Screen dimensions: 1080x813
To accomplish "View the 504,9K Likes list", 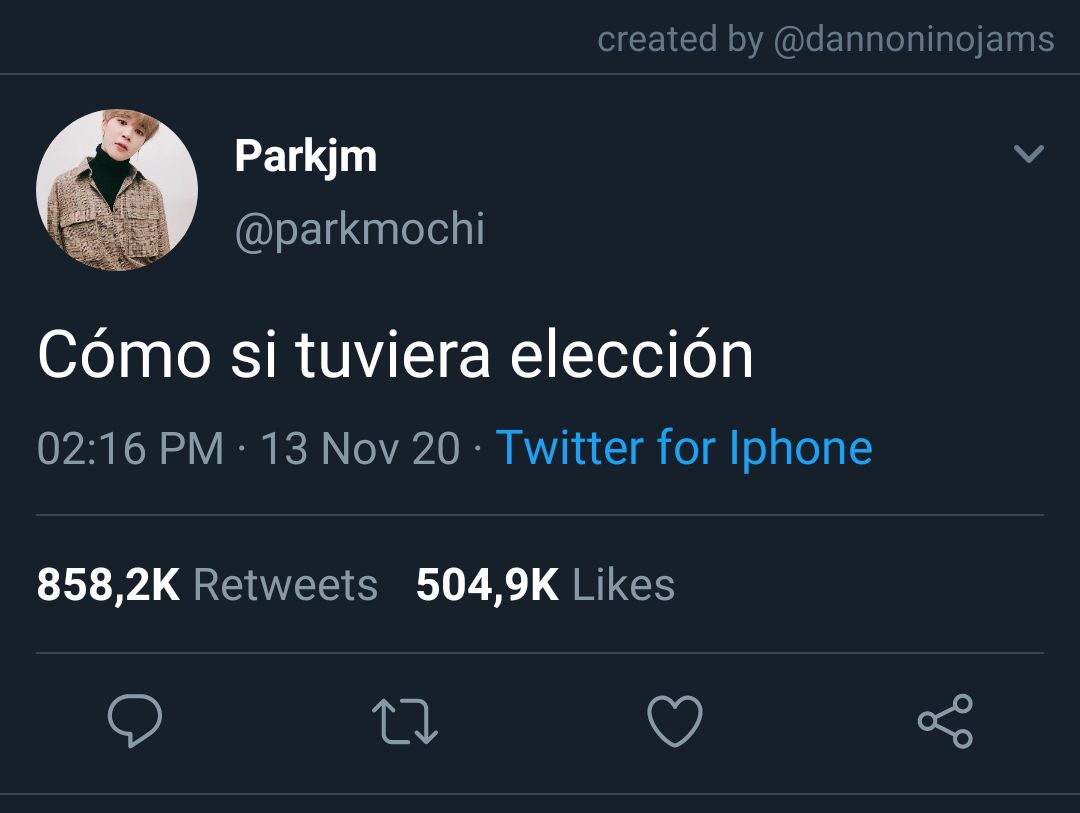I will click(546, 585).
